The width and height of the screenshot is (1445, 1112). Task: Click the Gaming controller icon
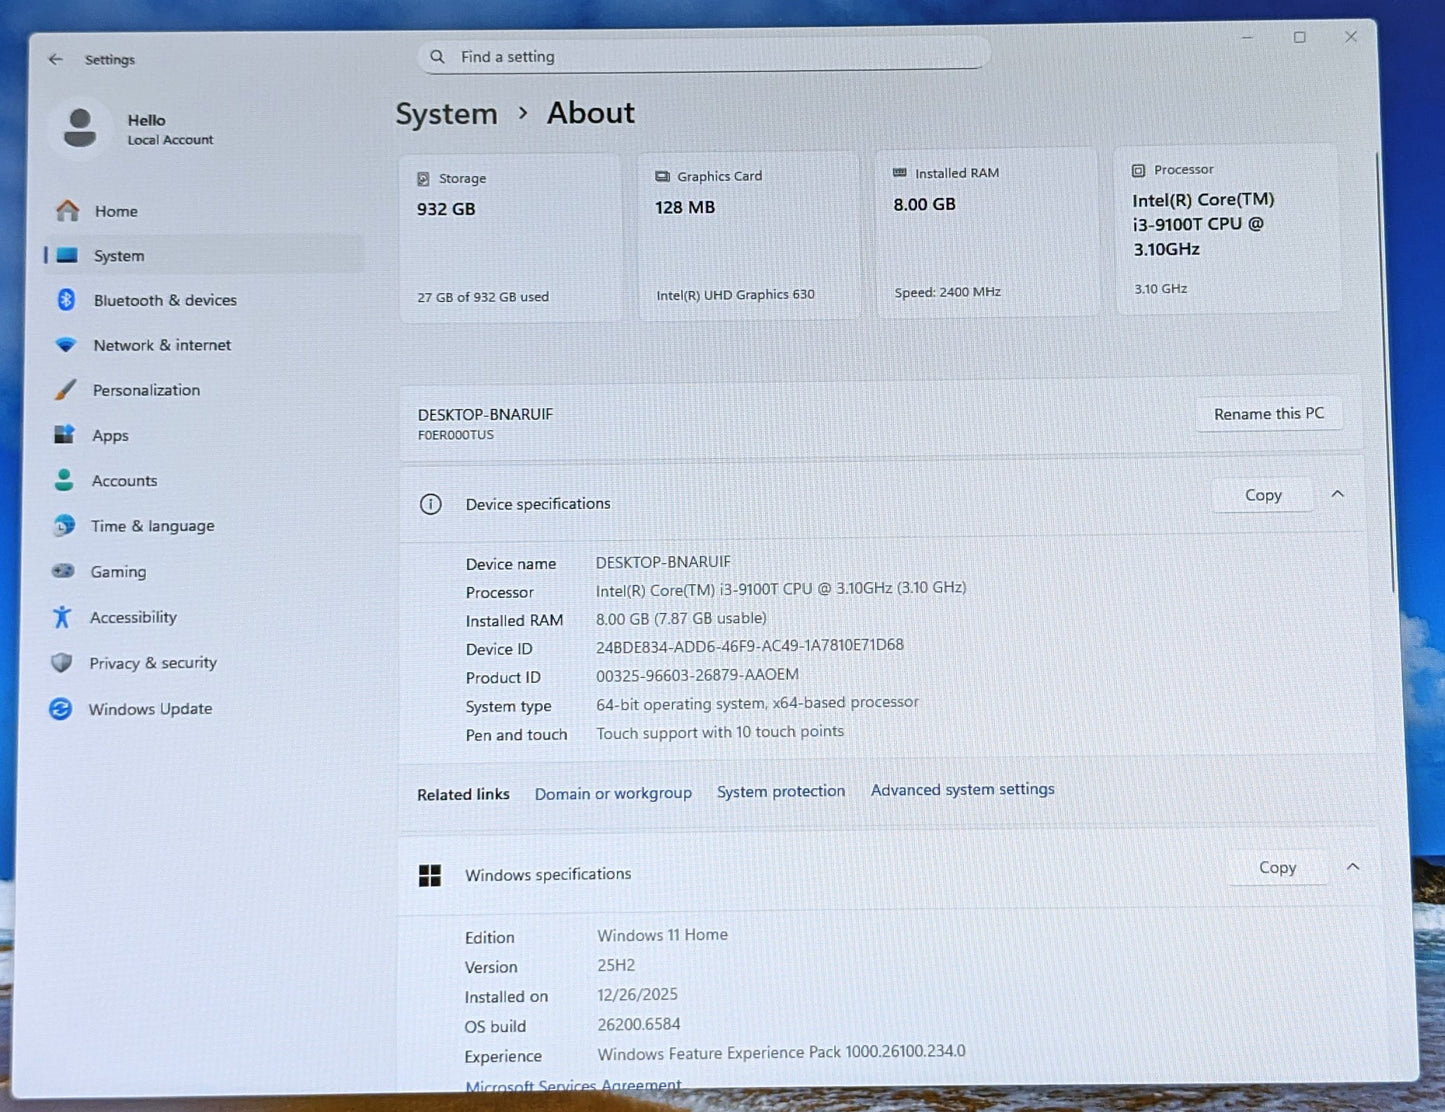(63, 571)
